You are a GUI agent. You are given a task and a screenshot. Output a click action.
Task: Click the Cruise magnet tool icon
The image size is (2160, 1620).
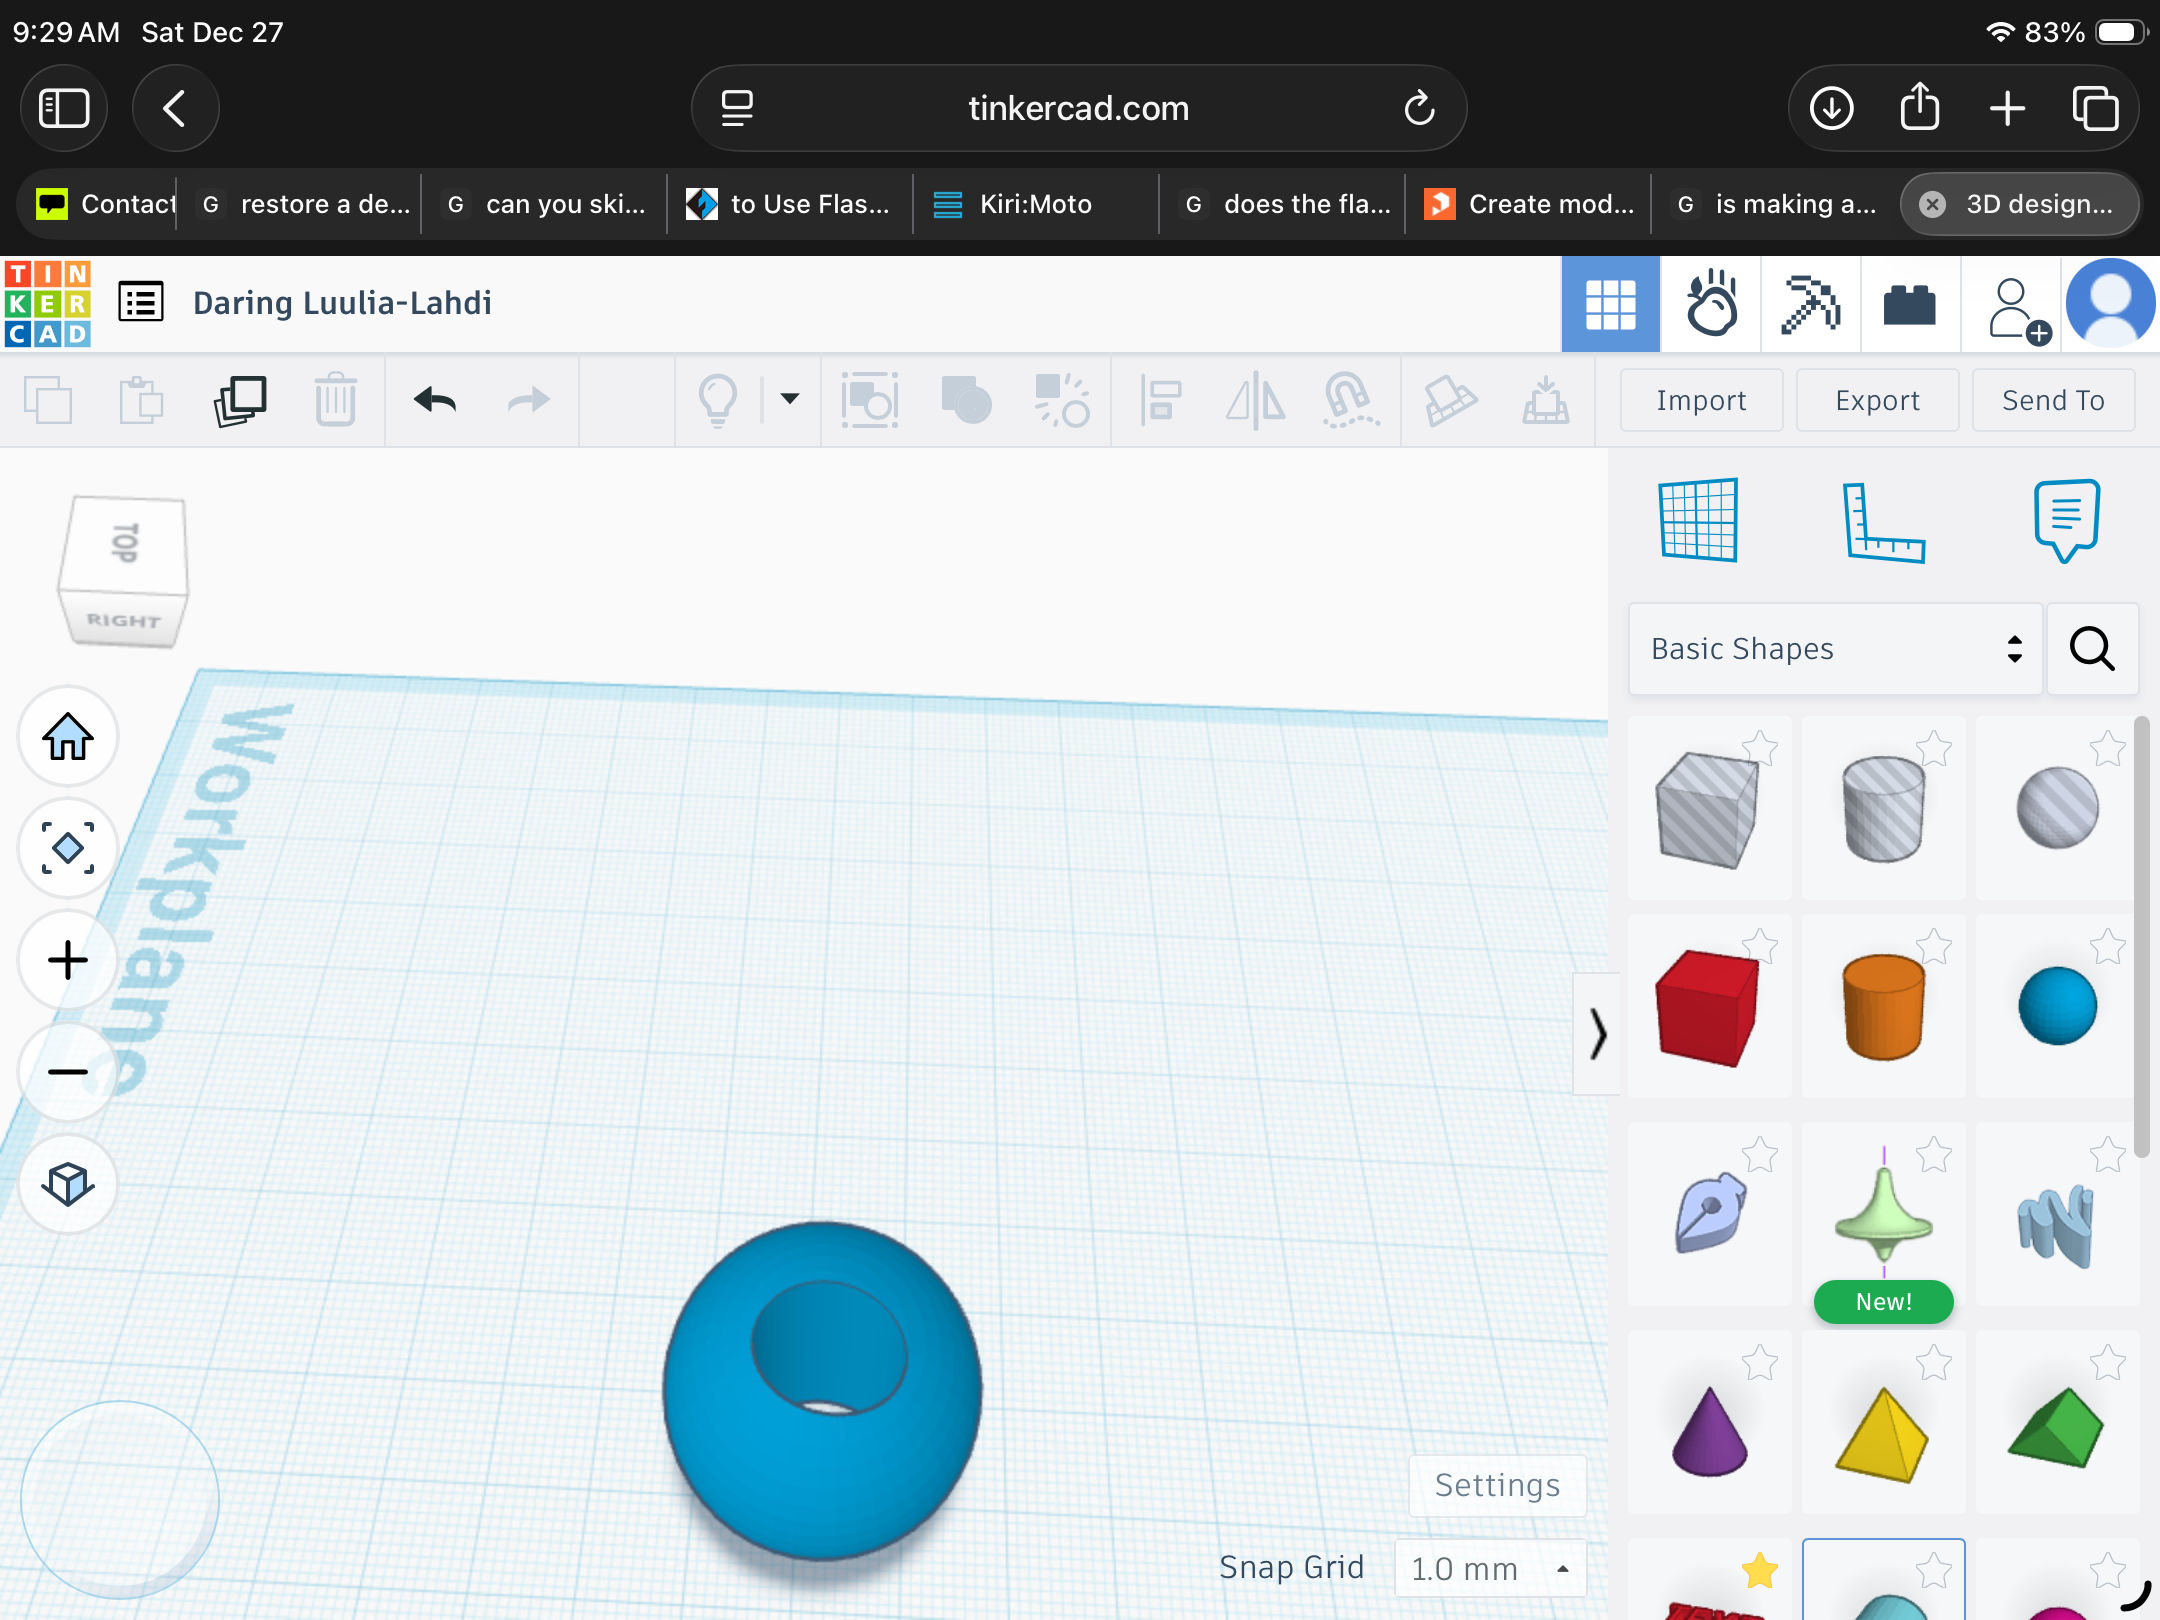tap(1351, 401)
